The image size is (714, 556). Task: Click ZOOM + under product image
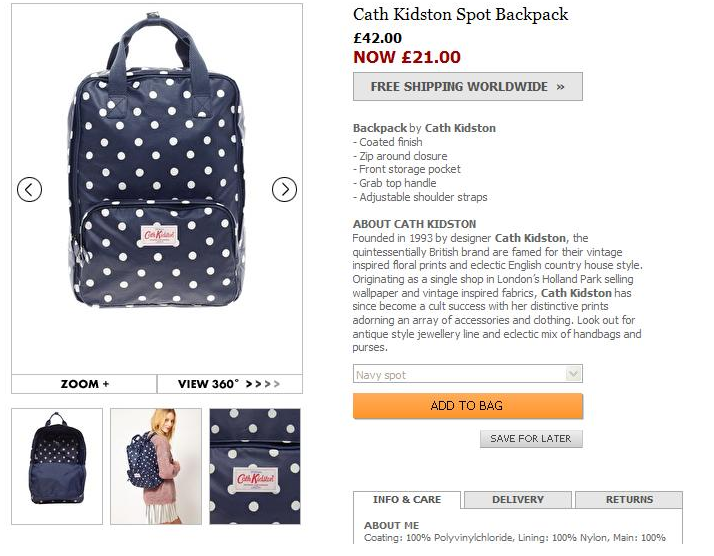[84, 384]
